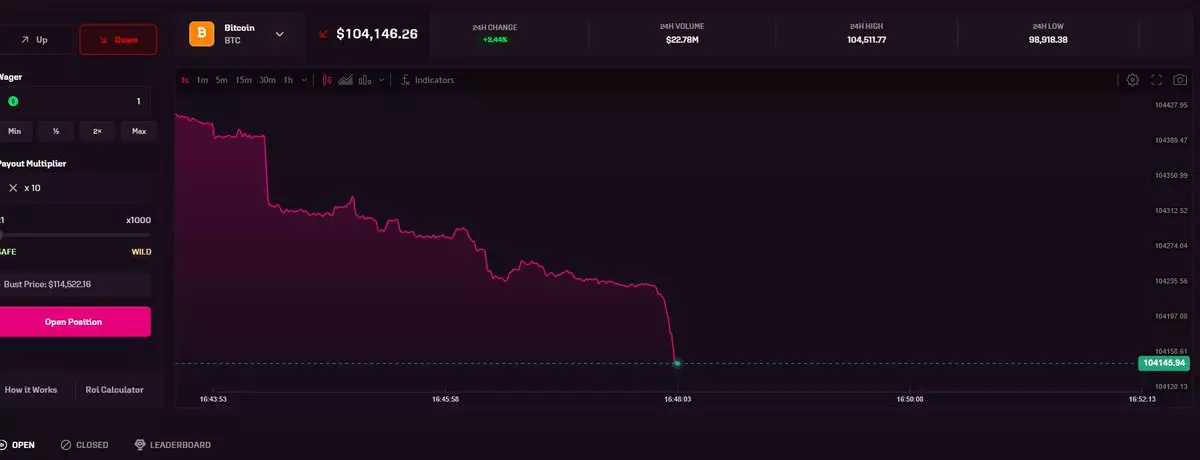The height and width of the screenshot is (460, 1200).
Task: Click the orange Bitcoin logo icon
Action: [202, 34]
